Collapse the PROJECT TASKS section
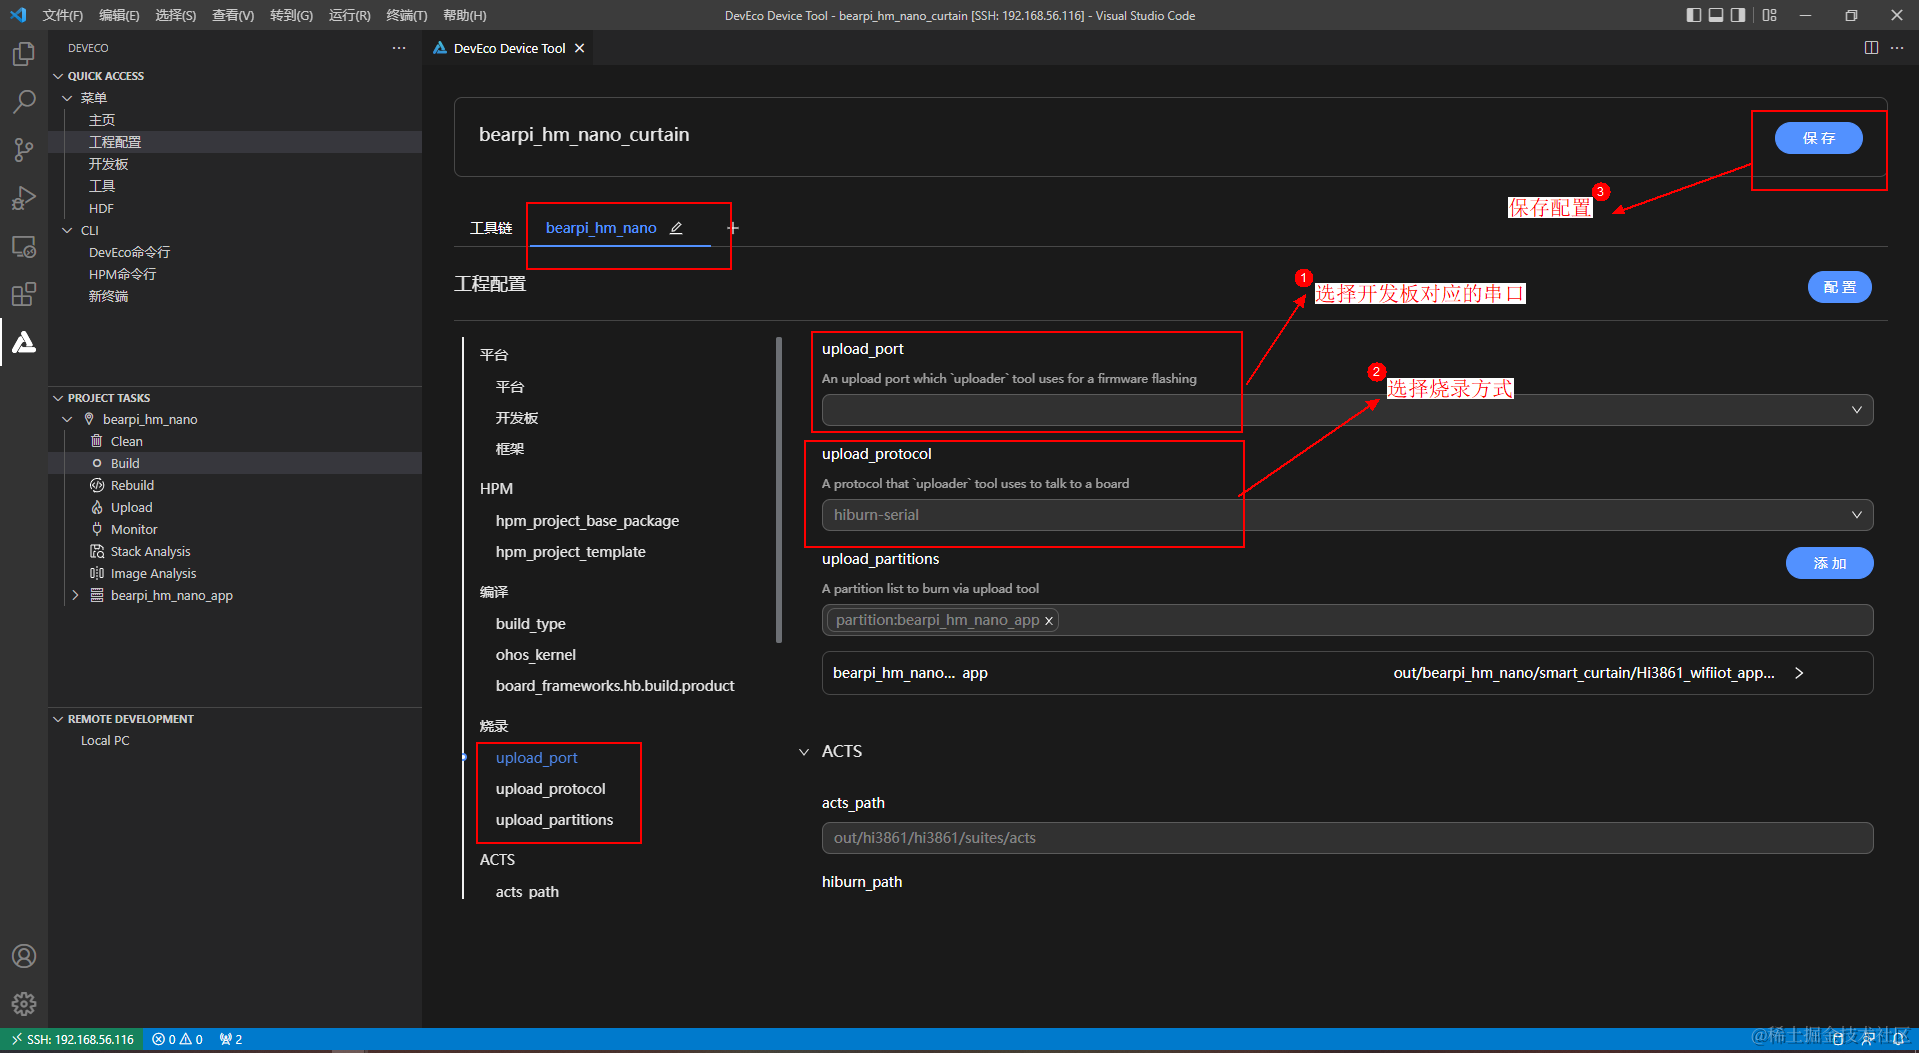Screen dimensions: 1919x1053 pos(58,398)
